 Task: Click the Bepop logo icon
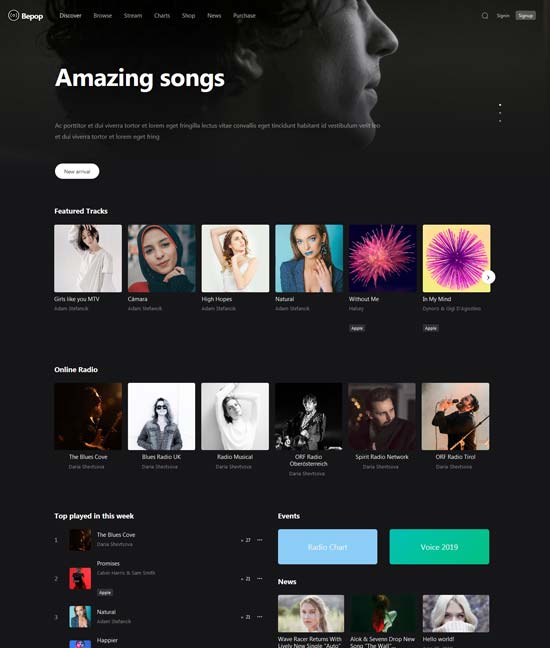[14, 16]
